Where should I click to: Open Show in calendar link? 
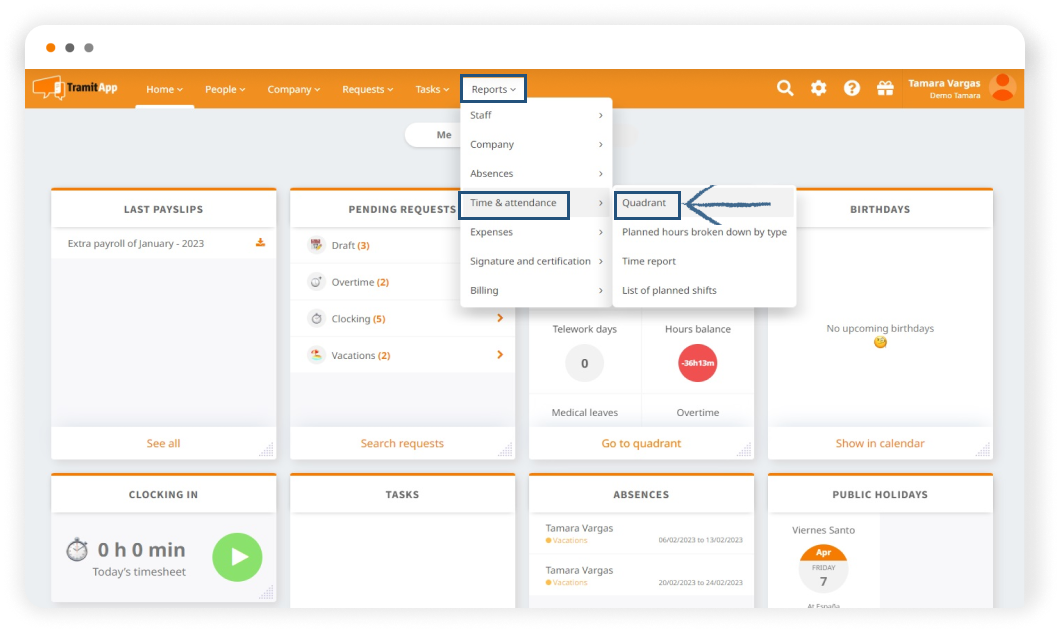pyautogui.click(x=880, y=443)
